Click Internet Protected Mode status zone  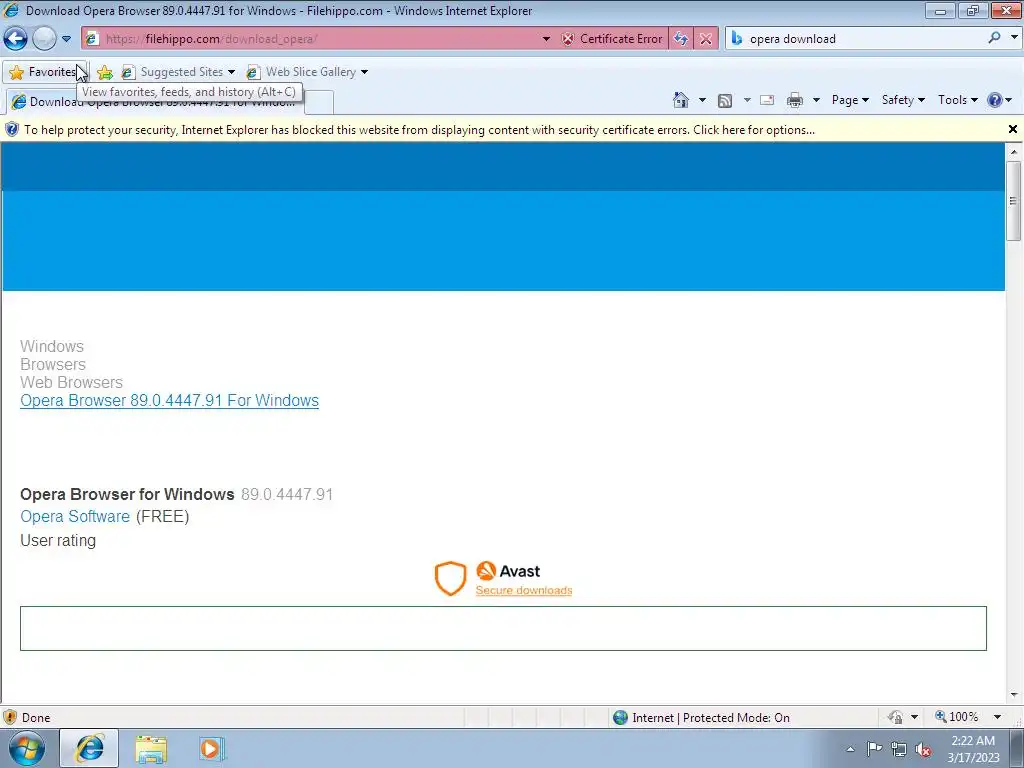[x=702, y=718]
